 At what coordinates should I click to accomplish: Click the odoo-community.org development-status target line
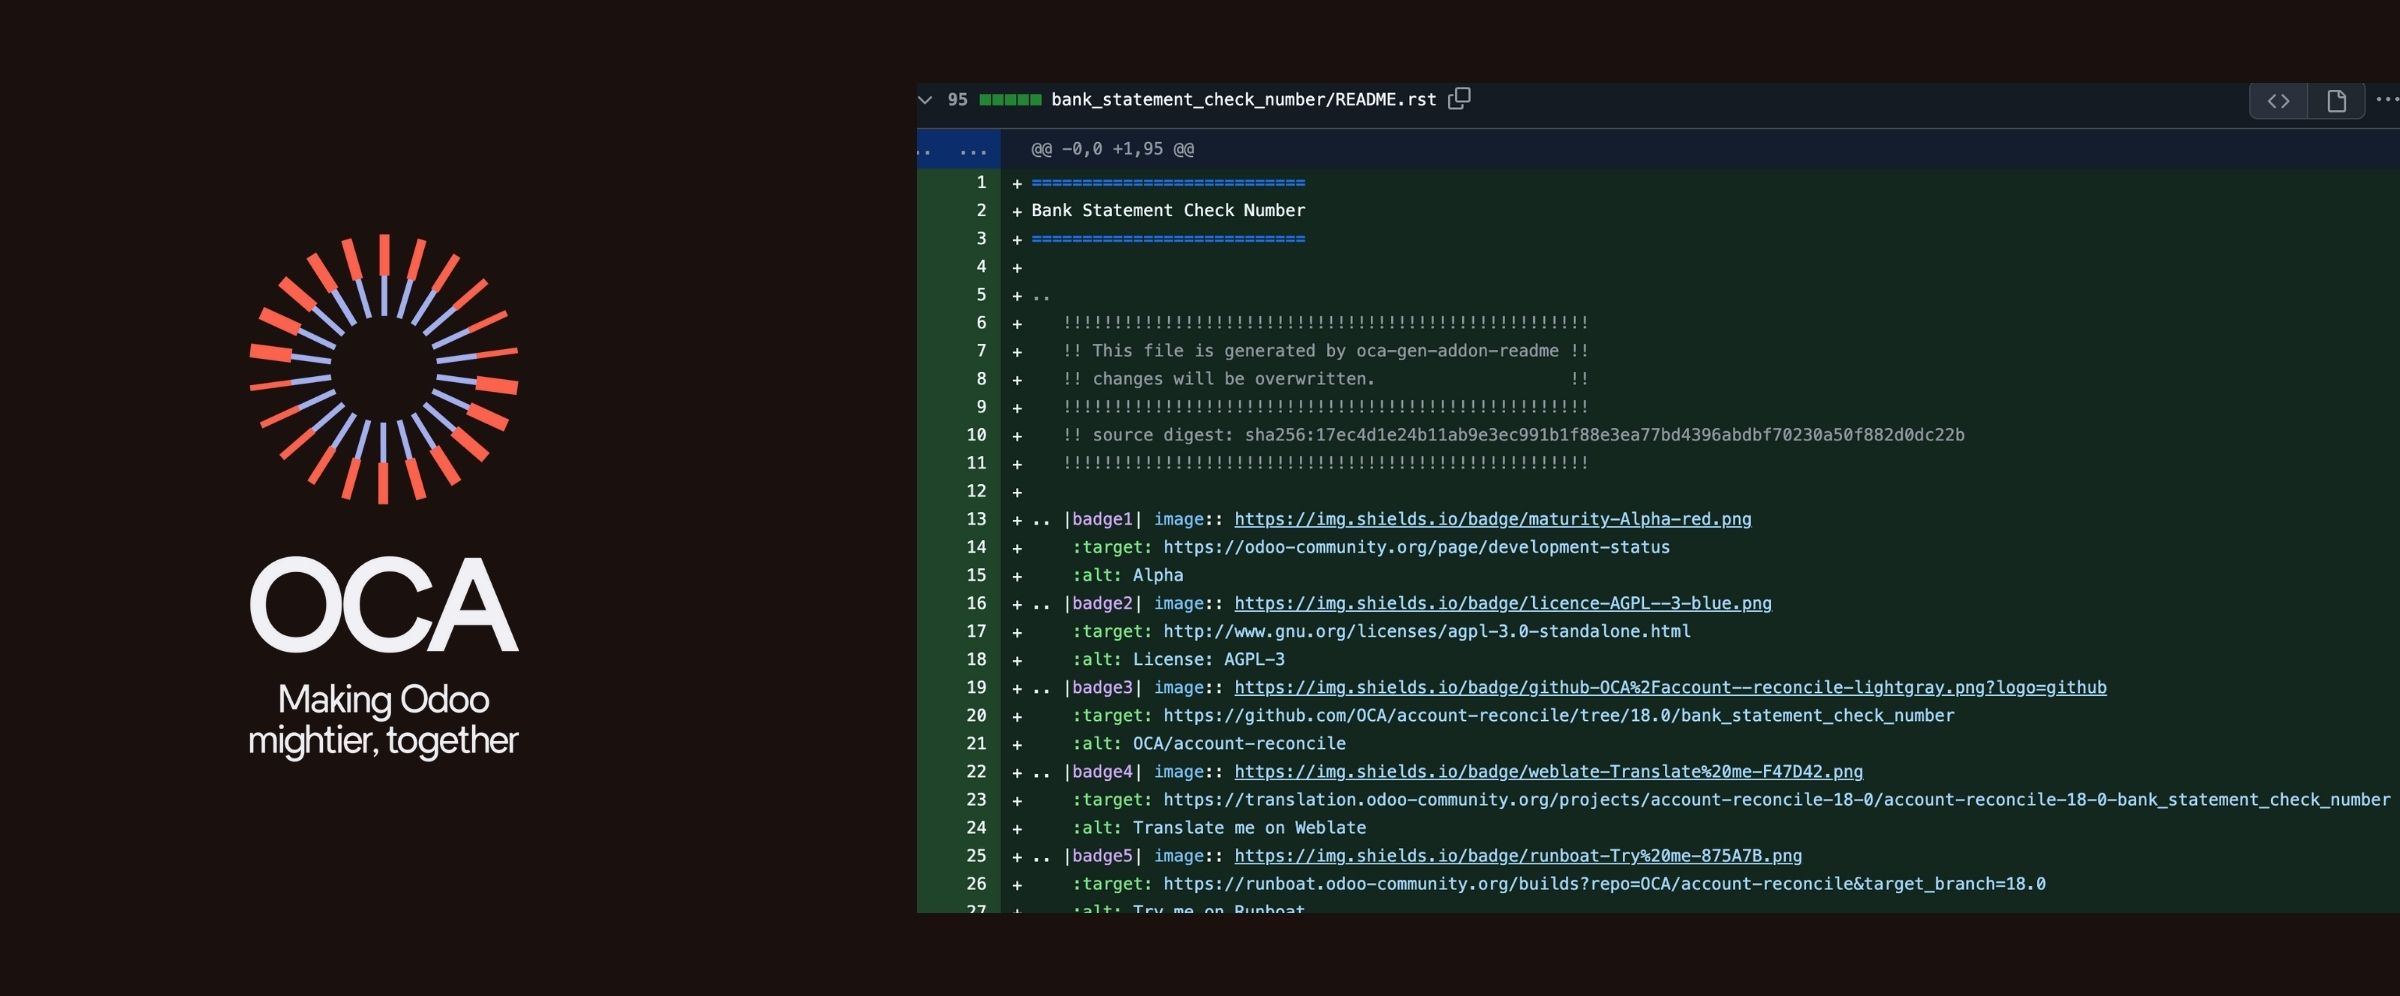point(1371,547)
